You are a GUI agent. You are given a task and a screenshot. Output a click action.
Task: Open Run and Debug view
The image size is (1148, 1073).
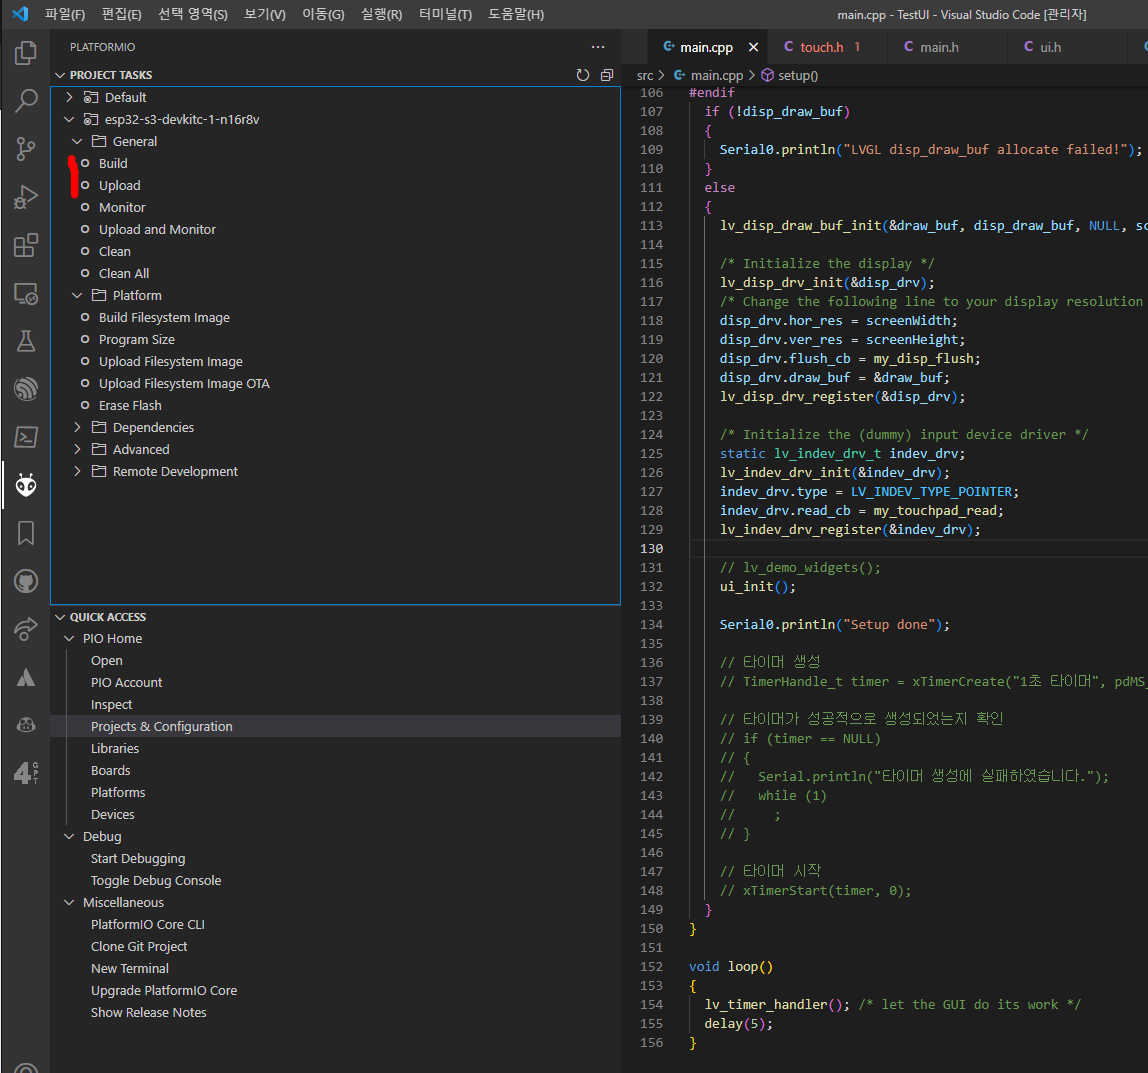(26, 197)
